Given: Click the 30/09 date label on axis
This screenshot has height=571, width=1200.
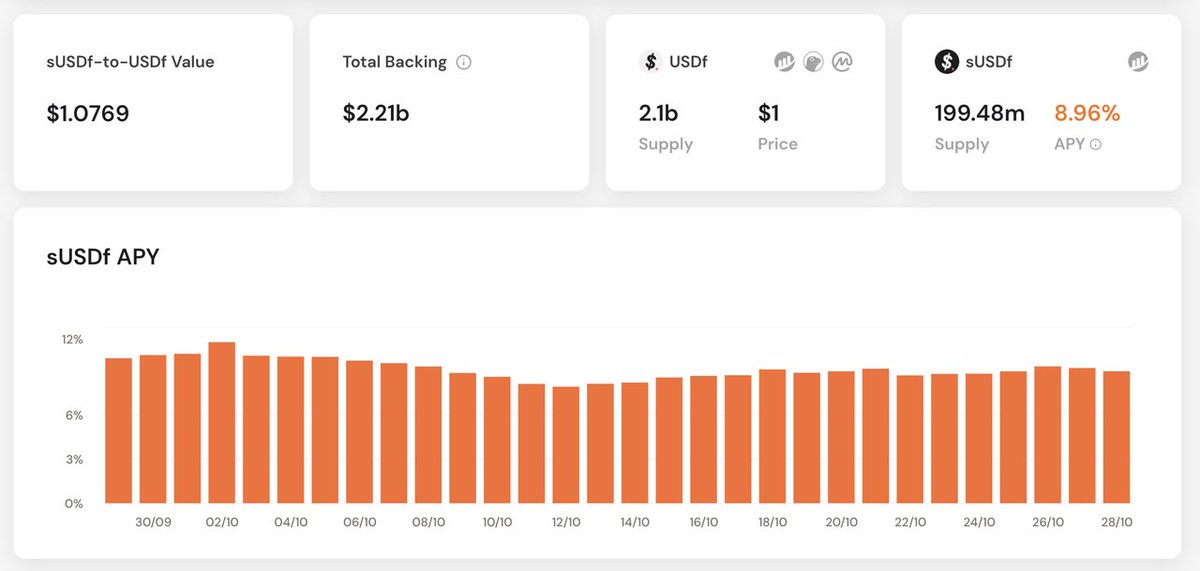Looking at the screenshot, I should (153, 522).
